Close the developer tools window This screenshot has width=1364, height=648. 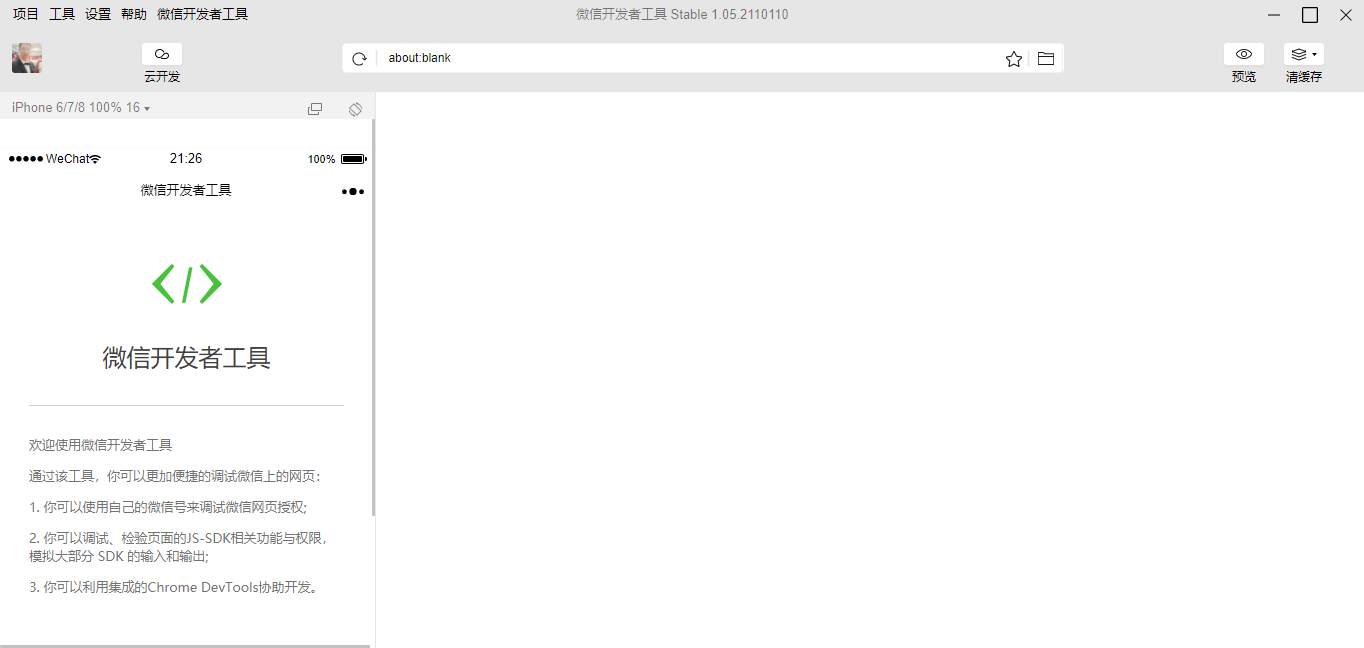click(x=1346, y=15)
